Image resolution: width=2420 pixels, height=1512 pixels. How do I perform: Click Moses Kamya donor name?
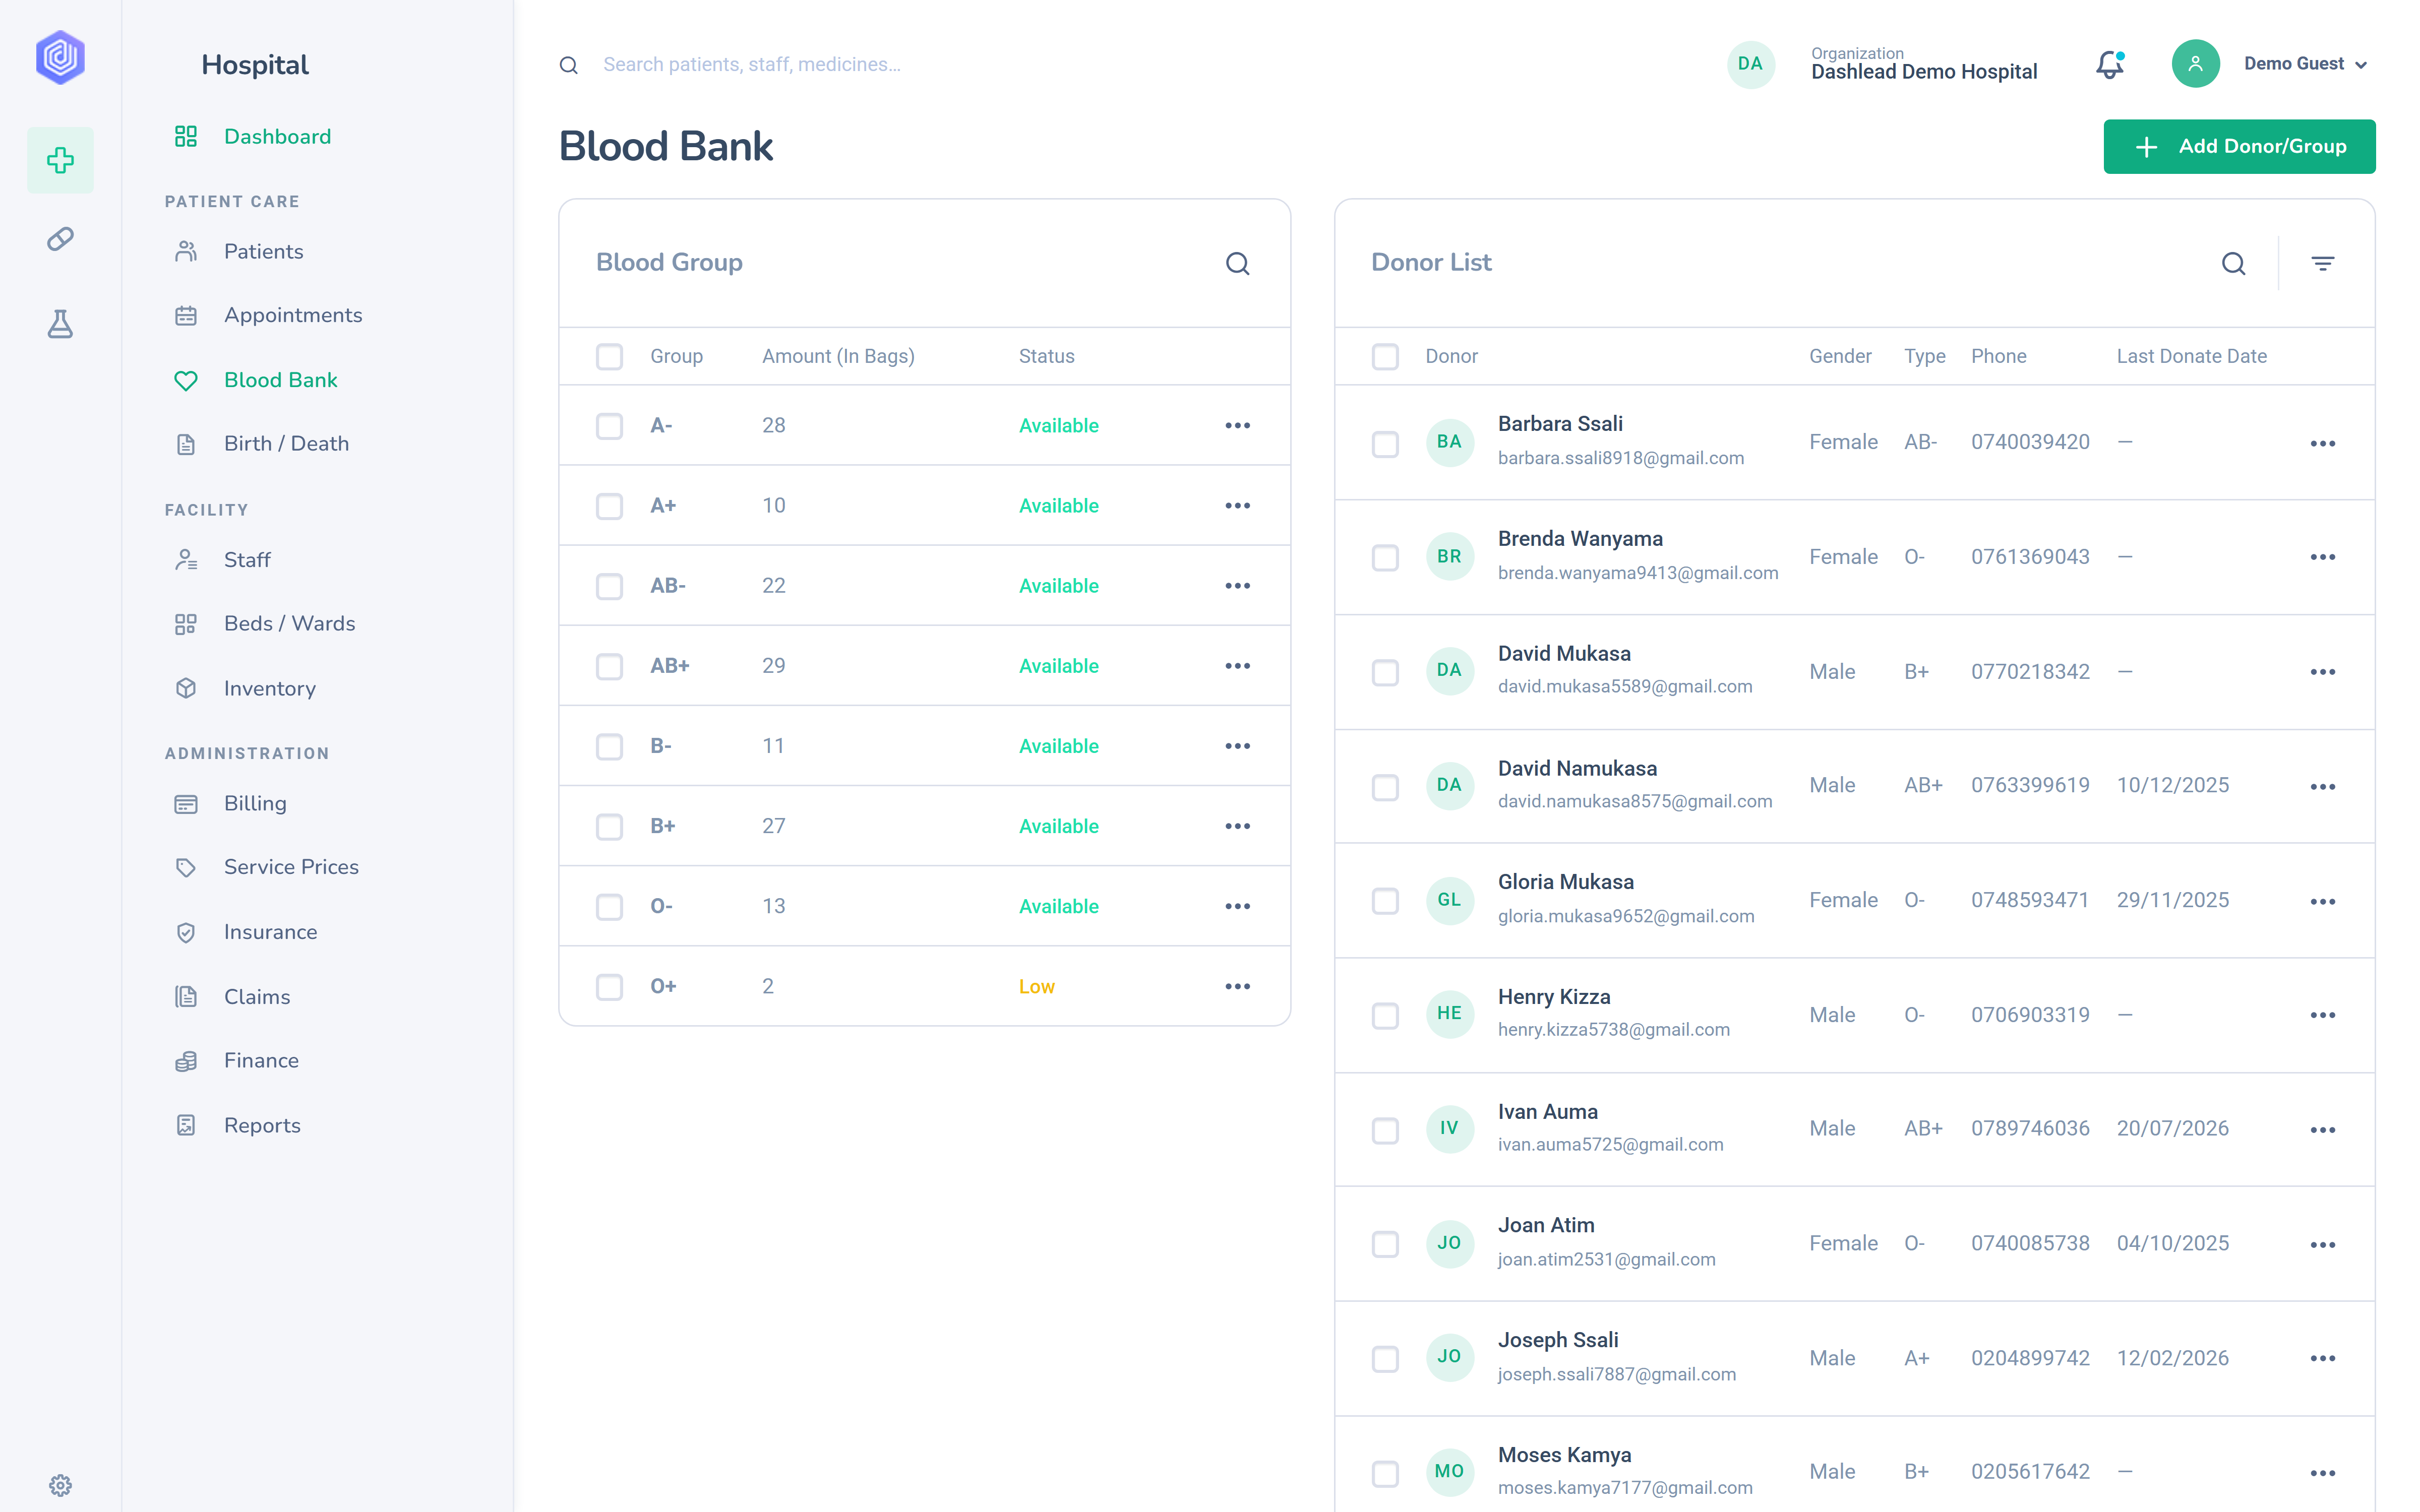(1564, 1455)
